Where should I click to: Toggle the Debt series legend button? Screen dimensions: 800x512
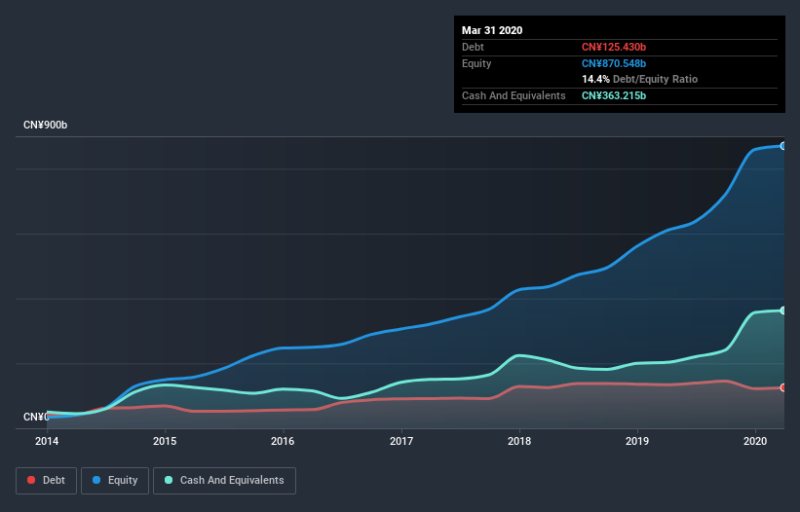pos(46,480)
